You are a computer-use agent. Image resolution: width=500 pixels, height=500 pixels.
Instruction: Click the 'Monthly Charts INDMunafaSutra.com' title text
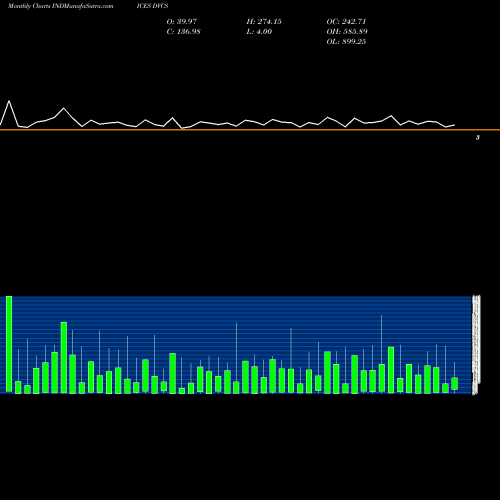[x=60, y=6]
